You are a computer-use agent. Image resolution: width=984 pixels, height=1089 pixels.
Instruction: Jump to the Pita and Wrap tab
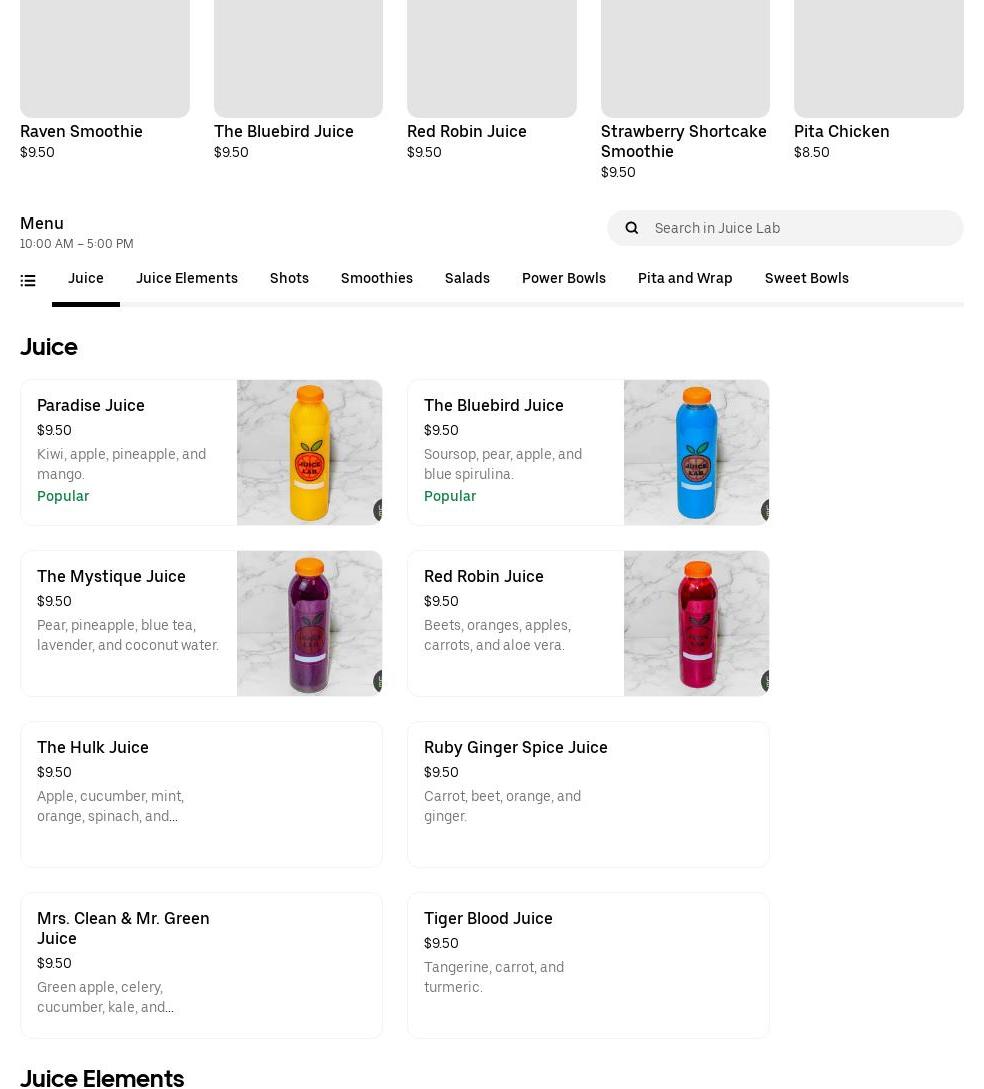685,278
